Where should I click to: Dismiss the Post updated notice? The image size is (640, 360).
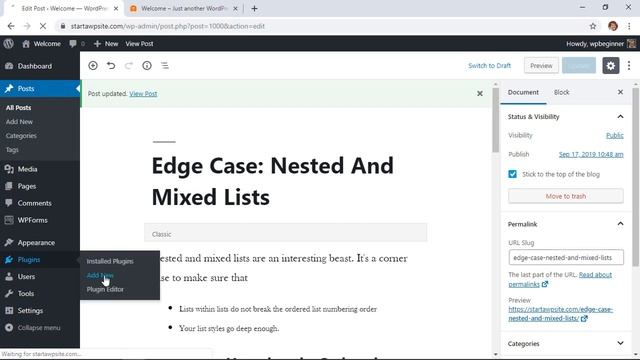480,93
